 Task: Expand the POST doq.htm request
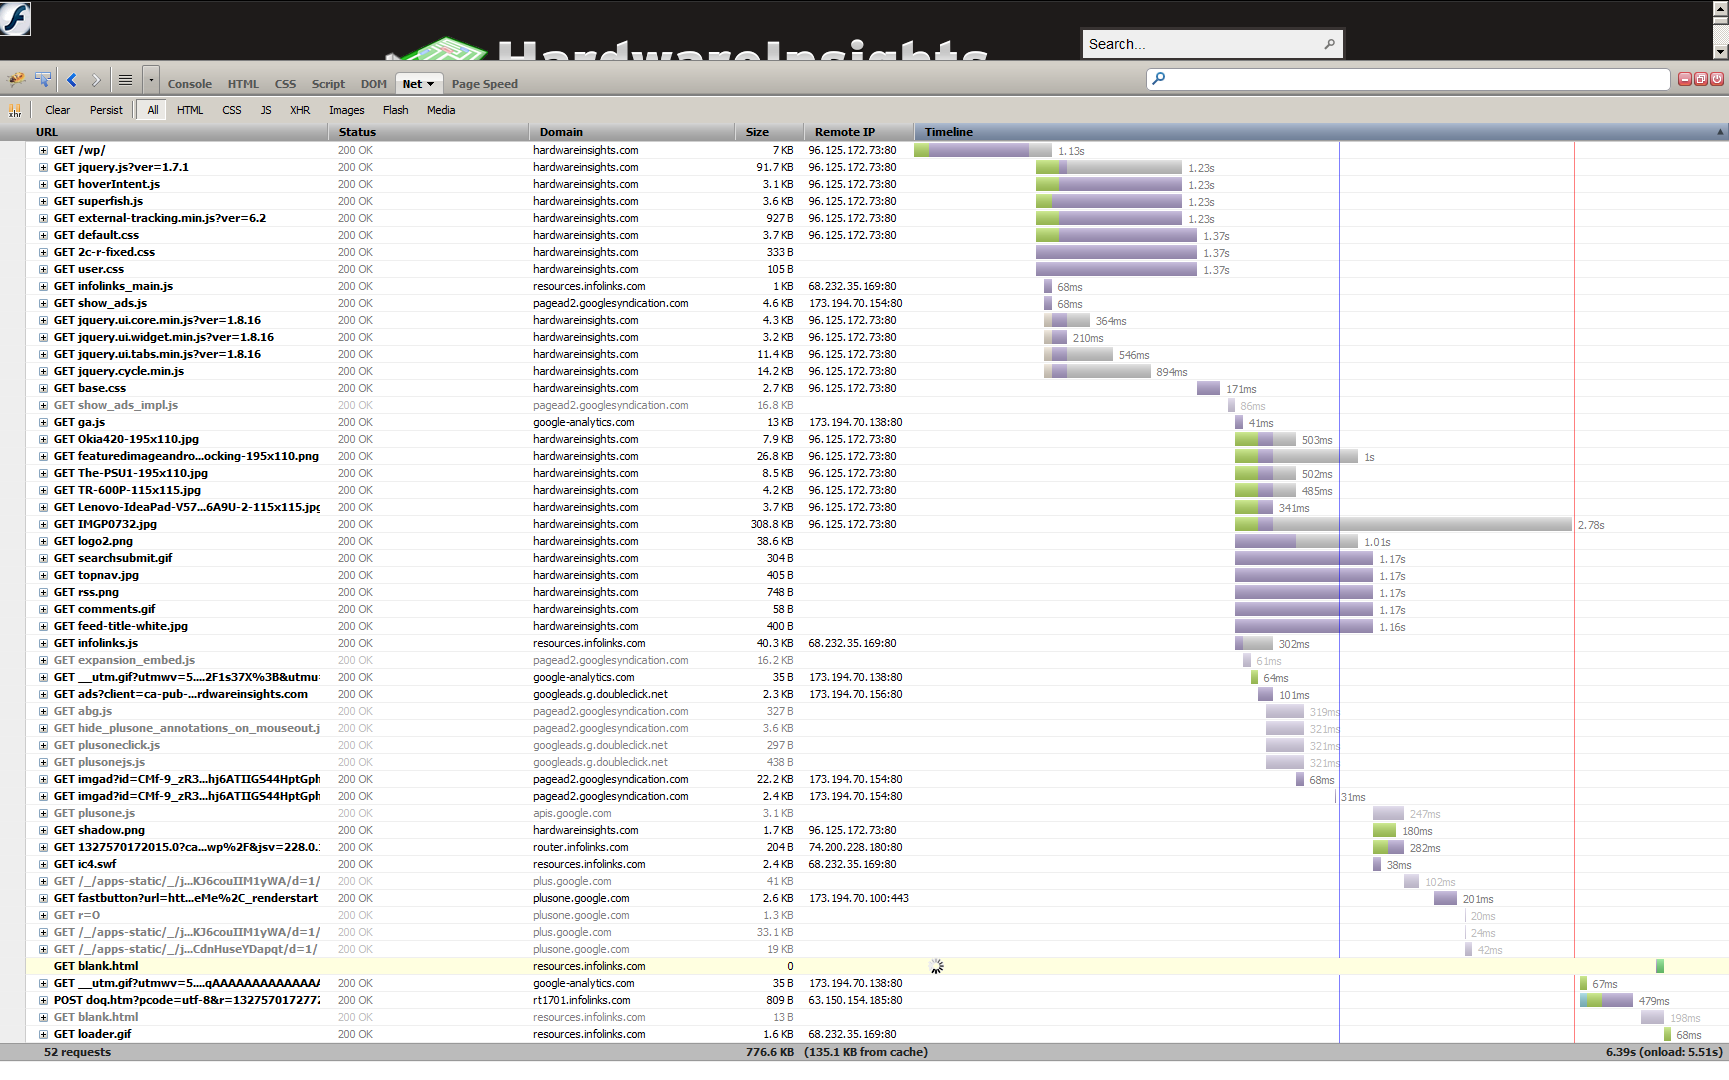[x=43, y=1001]
